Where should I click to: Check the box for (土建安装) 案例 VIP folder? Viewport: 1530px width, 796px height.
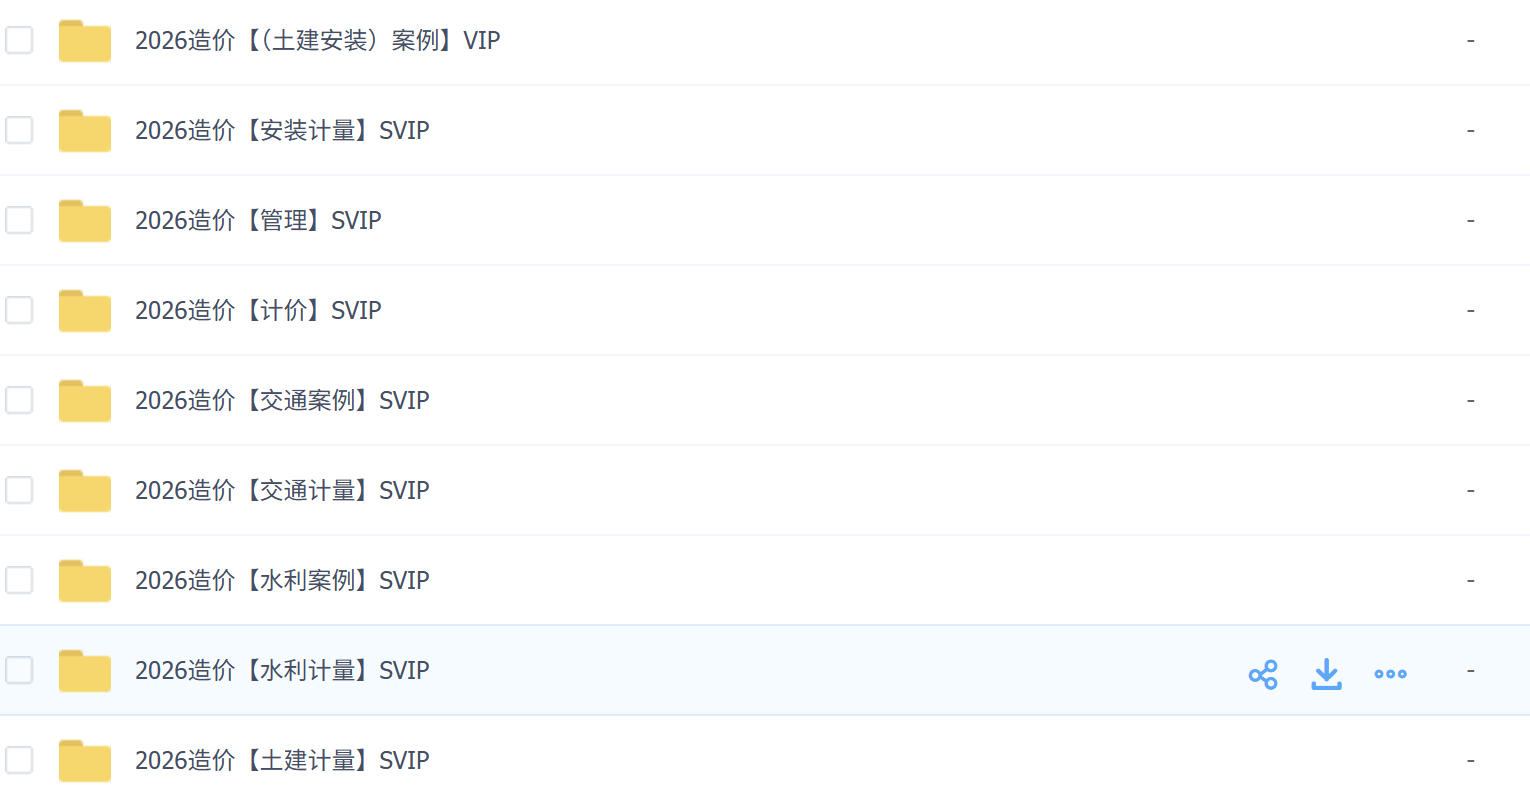[x=19, y=40]
